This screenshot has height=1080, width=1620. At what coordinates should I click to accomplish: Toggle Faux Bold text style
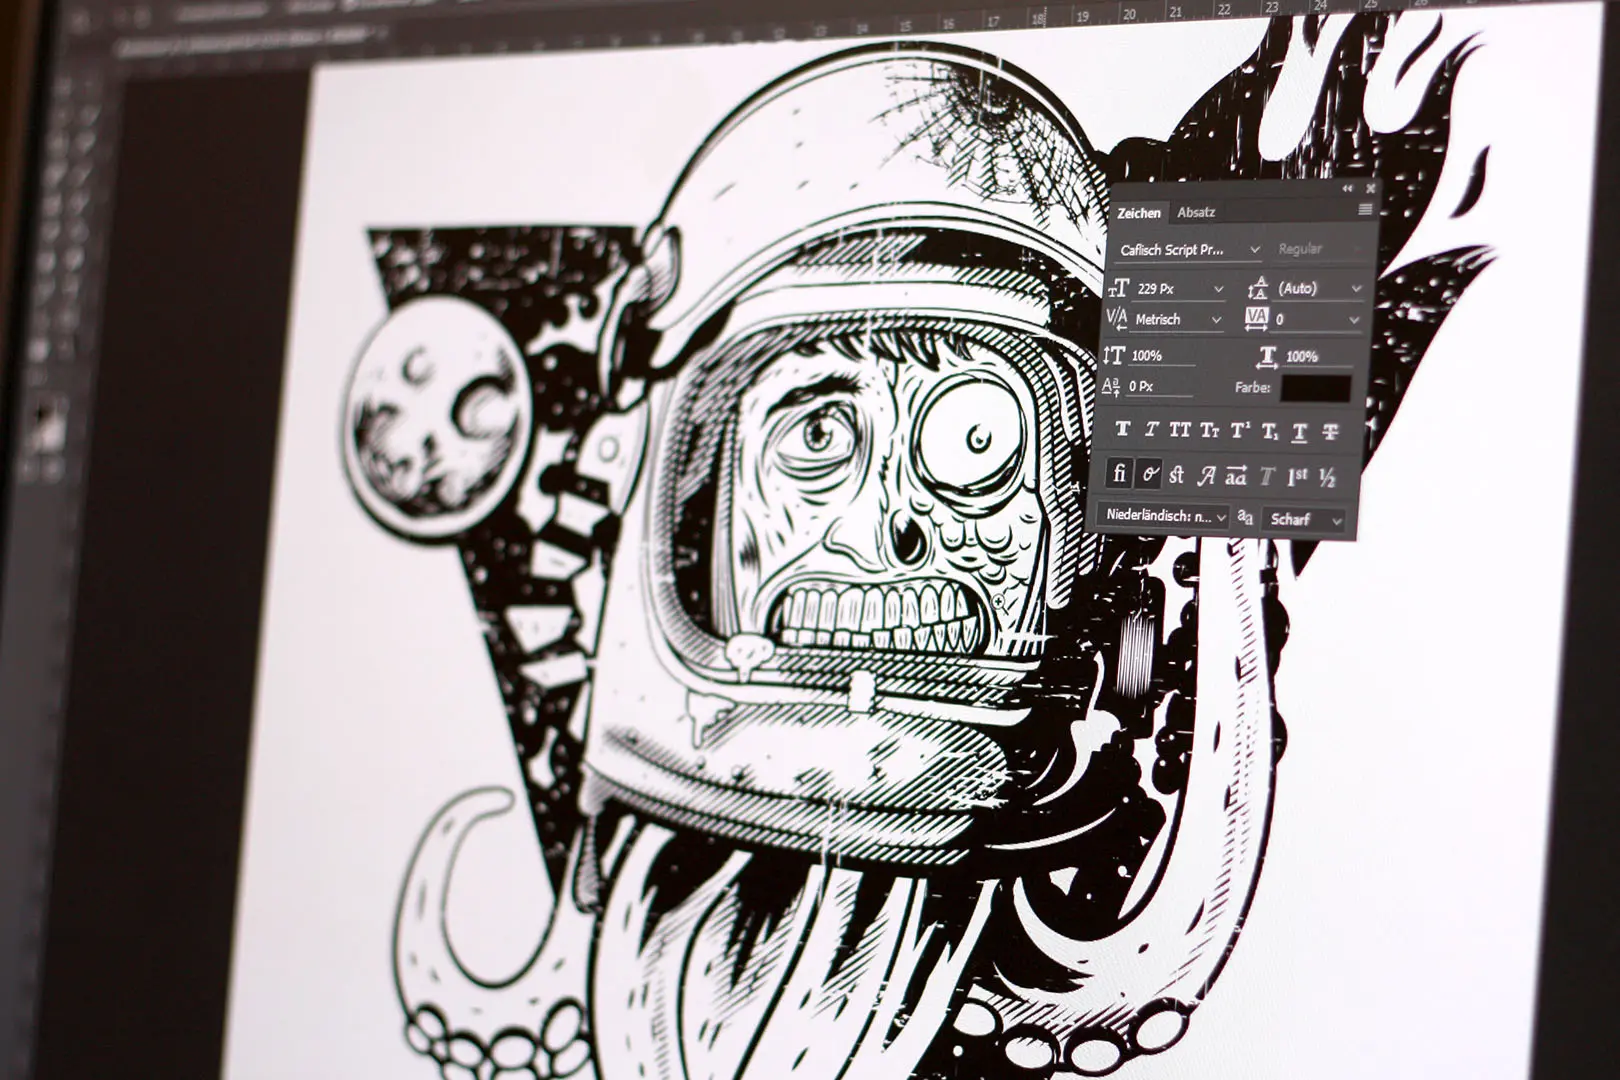[1122, 429]
